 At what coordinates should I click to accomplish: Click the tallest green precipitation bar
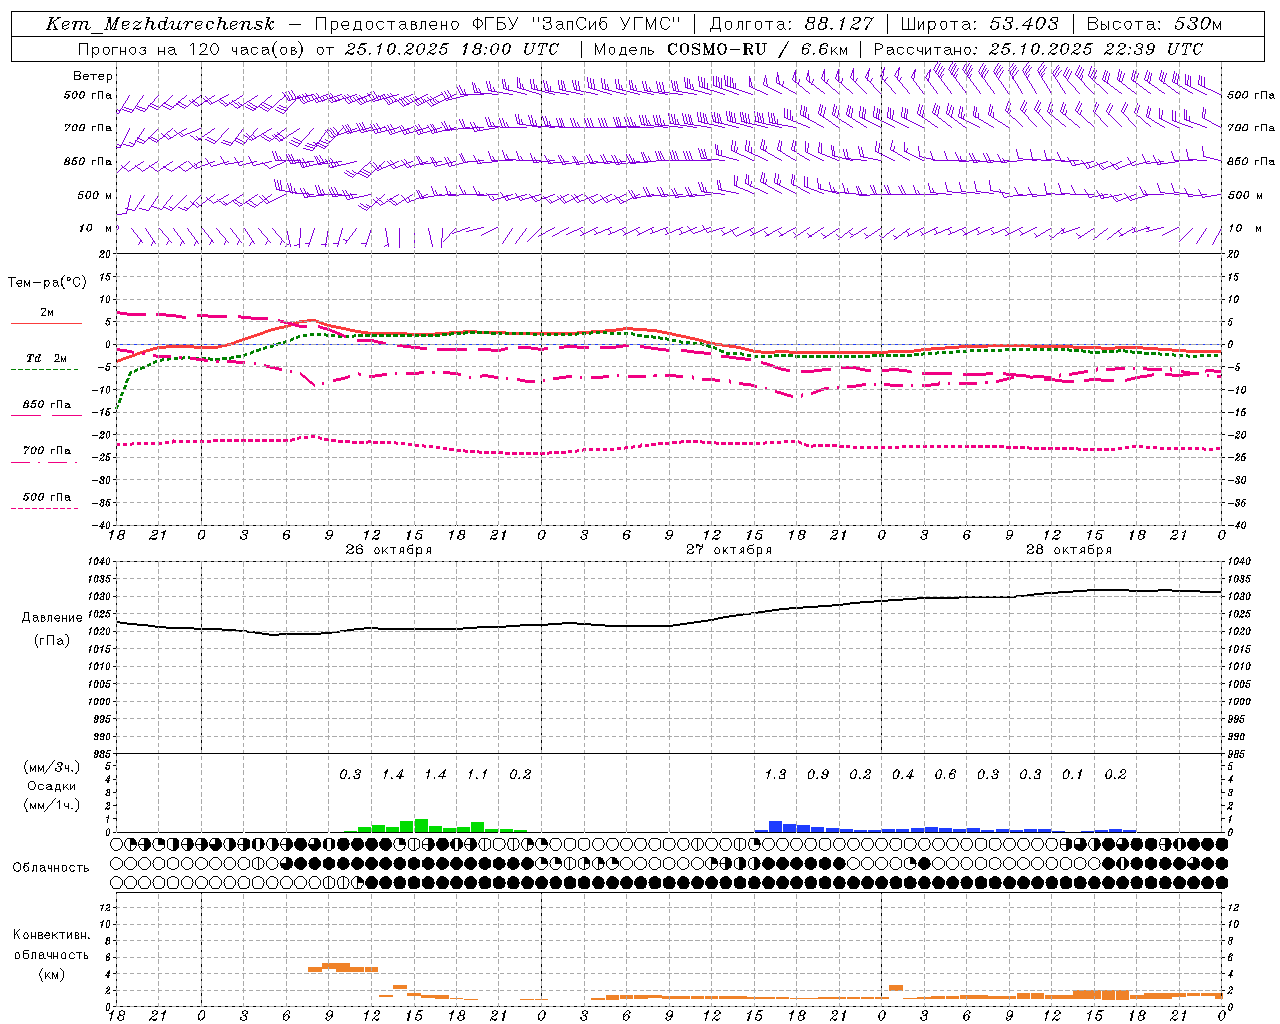[x=421, y=826]
